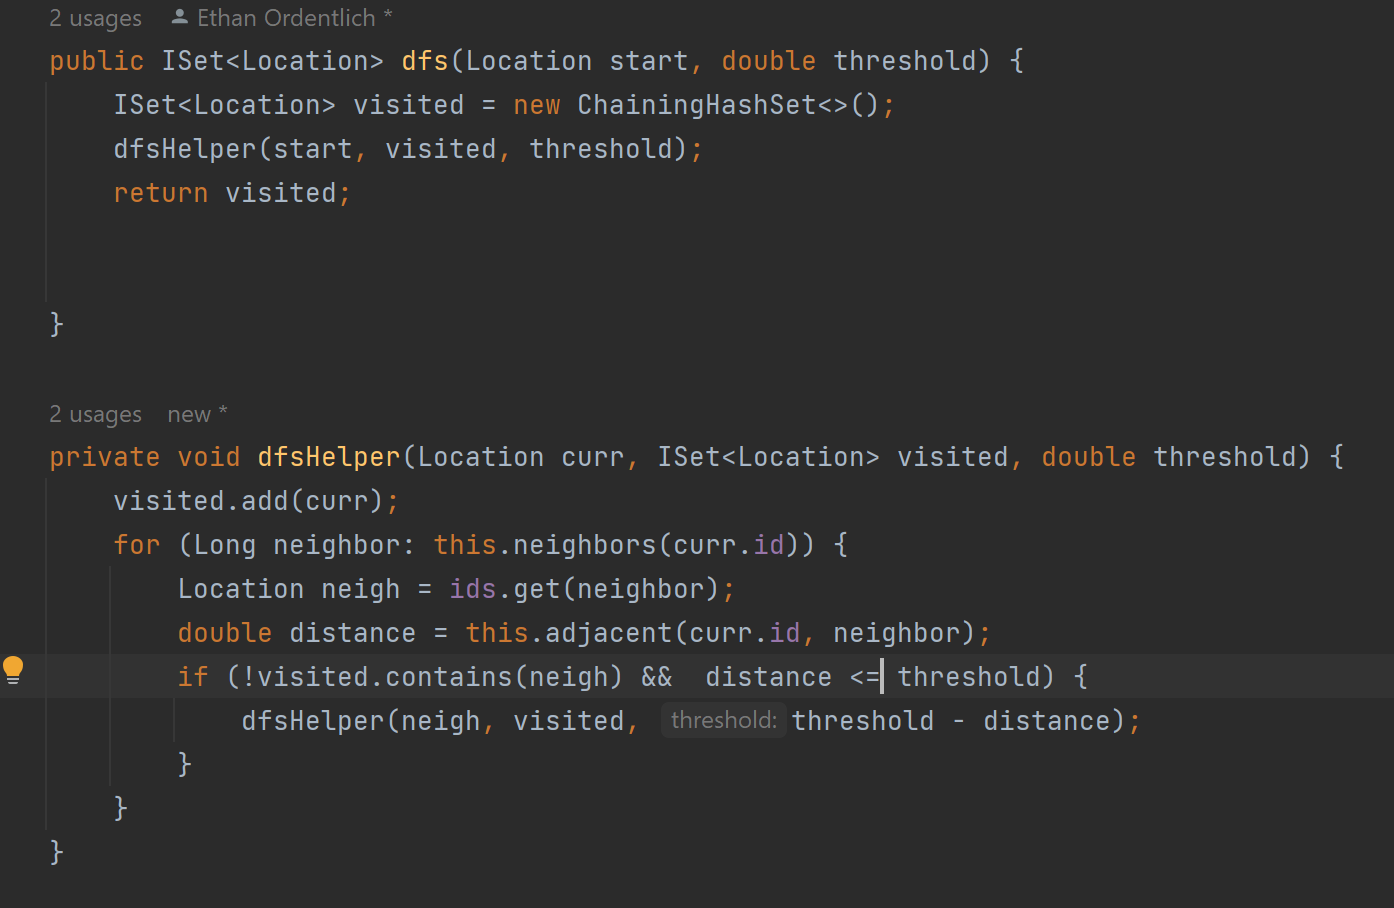Click the public keyword
1394x908 pixels.
[x=96, y=61]
